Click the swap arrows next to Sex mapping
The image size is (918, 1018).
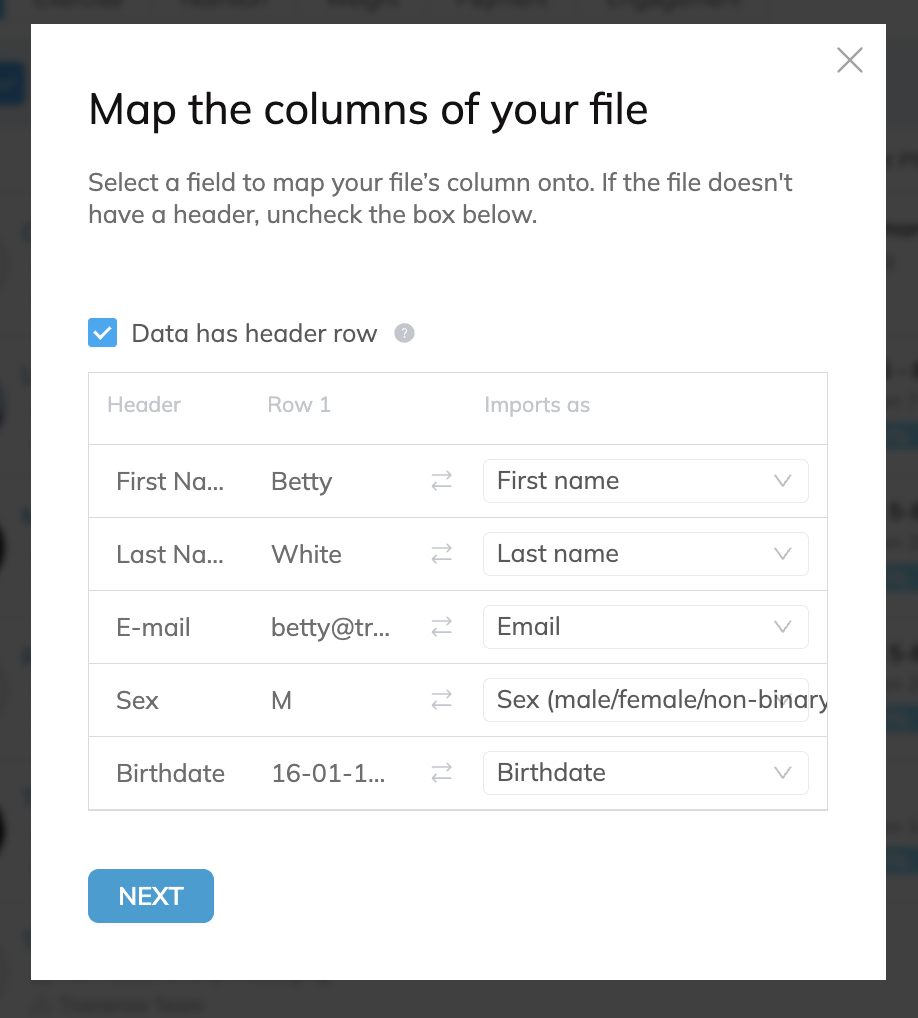[441, 700]
